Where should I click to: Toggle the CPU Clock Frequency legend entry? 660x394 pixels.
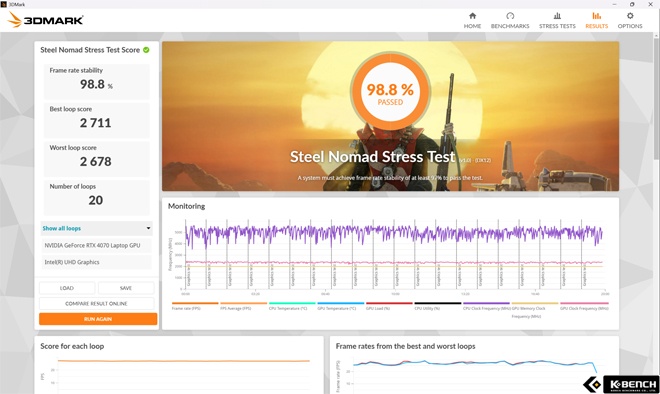pyautogui.click(x=486, y=308)
